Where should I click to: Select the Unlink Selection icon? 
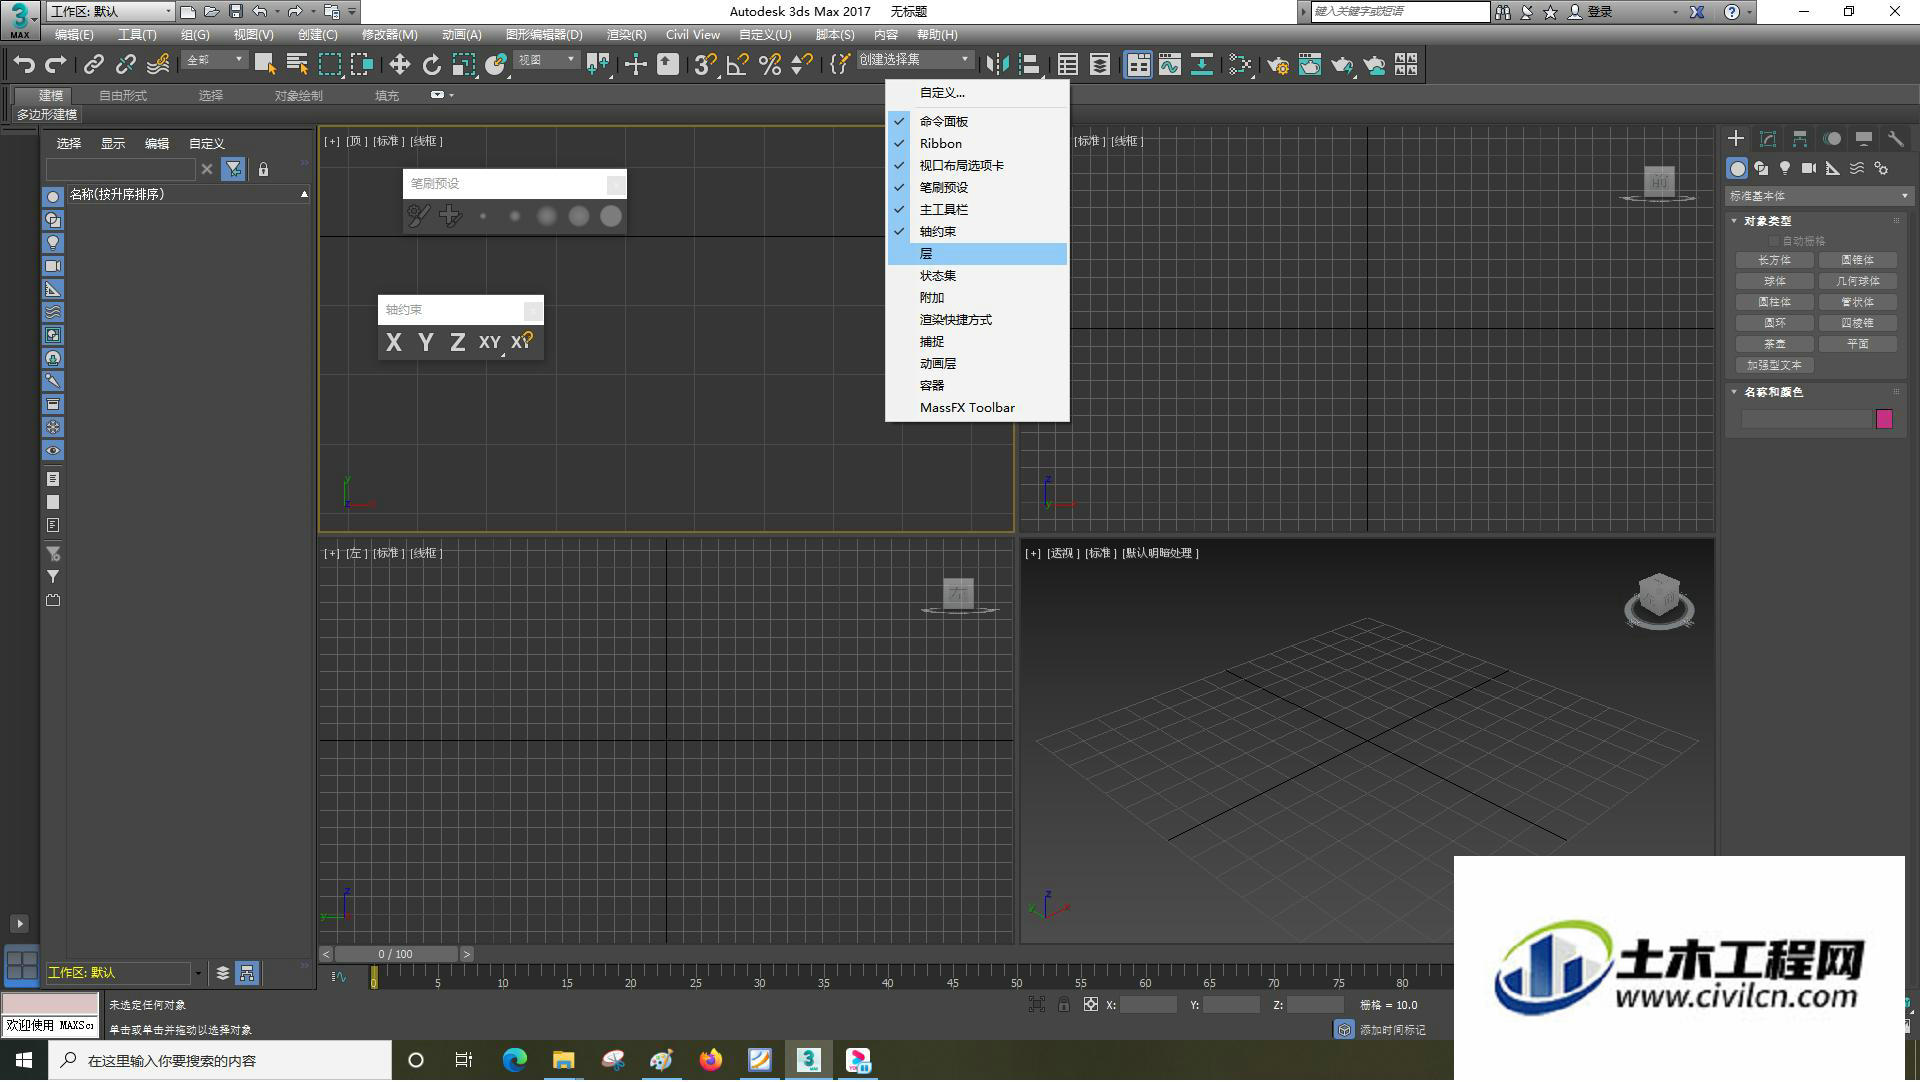coord(125,65)
